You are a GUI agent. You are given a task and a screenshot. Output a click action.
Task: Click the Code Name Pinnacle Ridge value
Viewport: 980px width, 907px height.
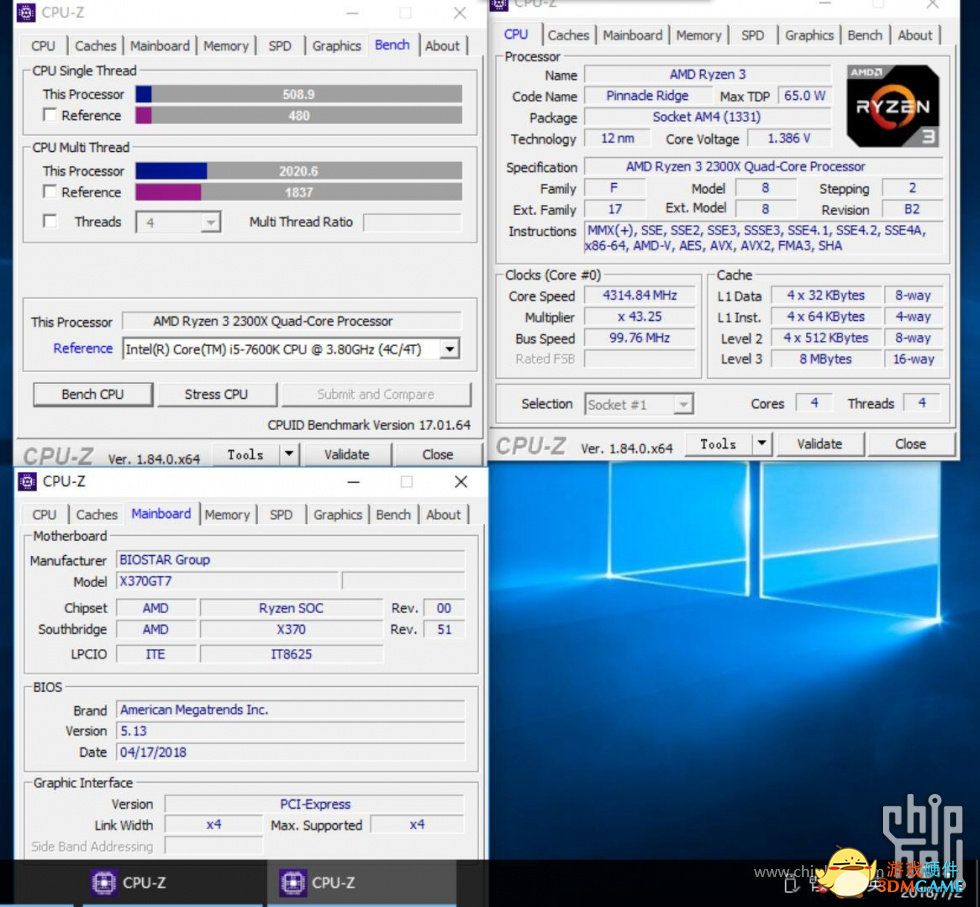648,96
